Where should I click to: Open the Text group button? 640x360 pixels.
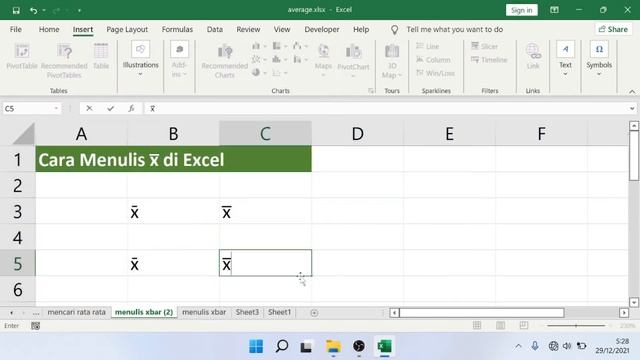pyautogui.click(x=565, y=60)
